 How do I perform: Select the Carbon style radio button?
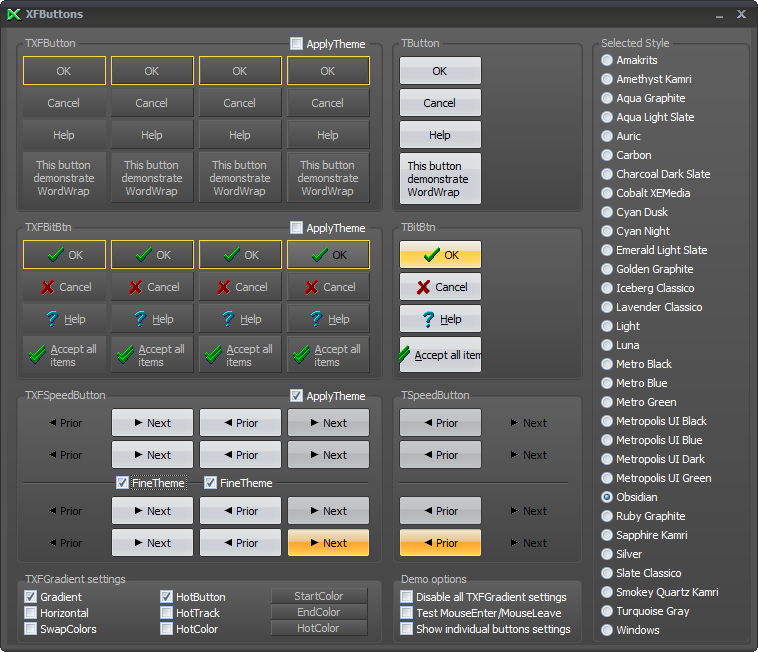click(x=607, y=155)
